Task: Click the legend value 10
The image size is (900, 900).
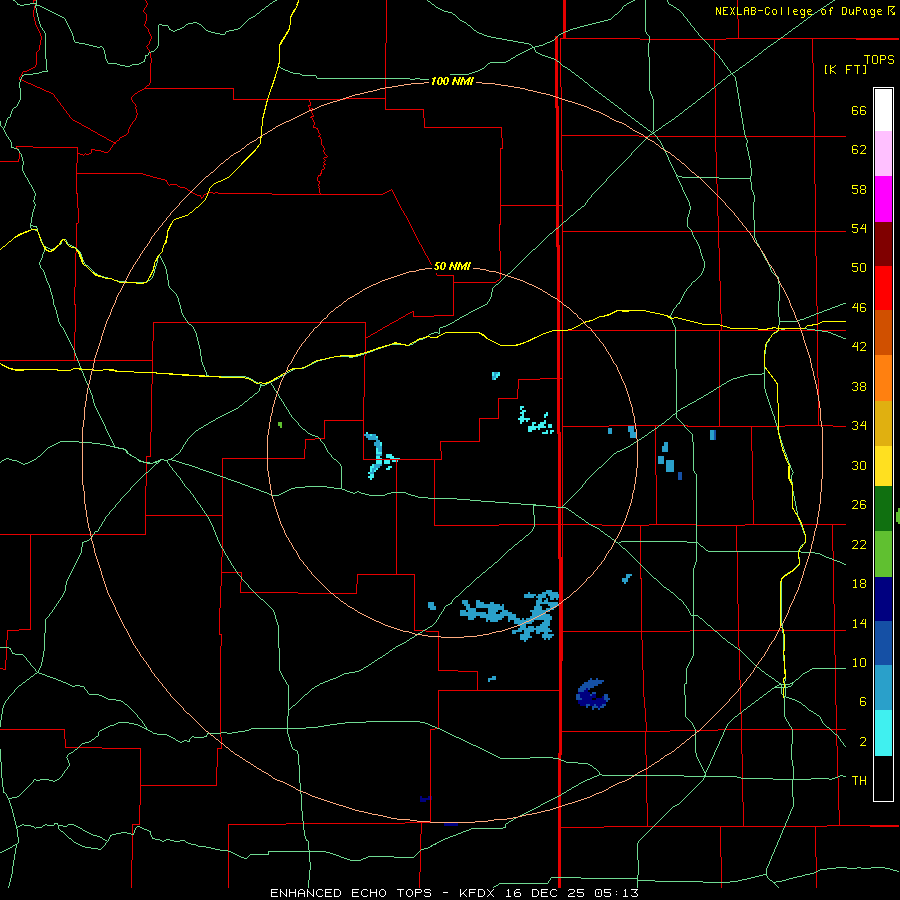Action: 859,662
